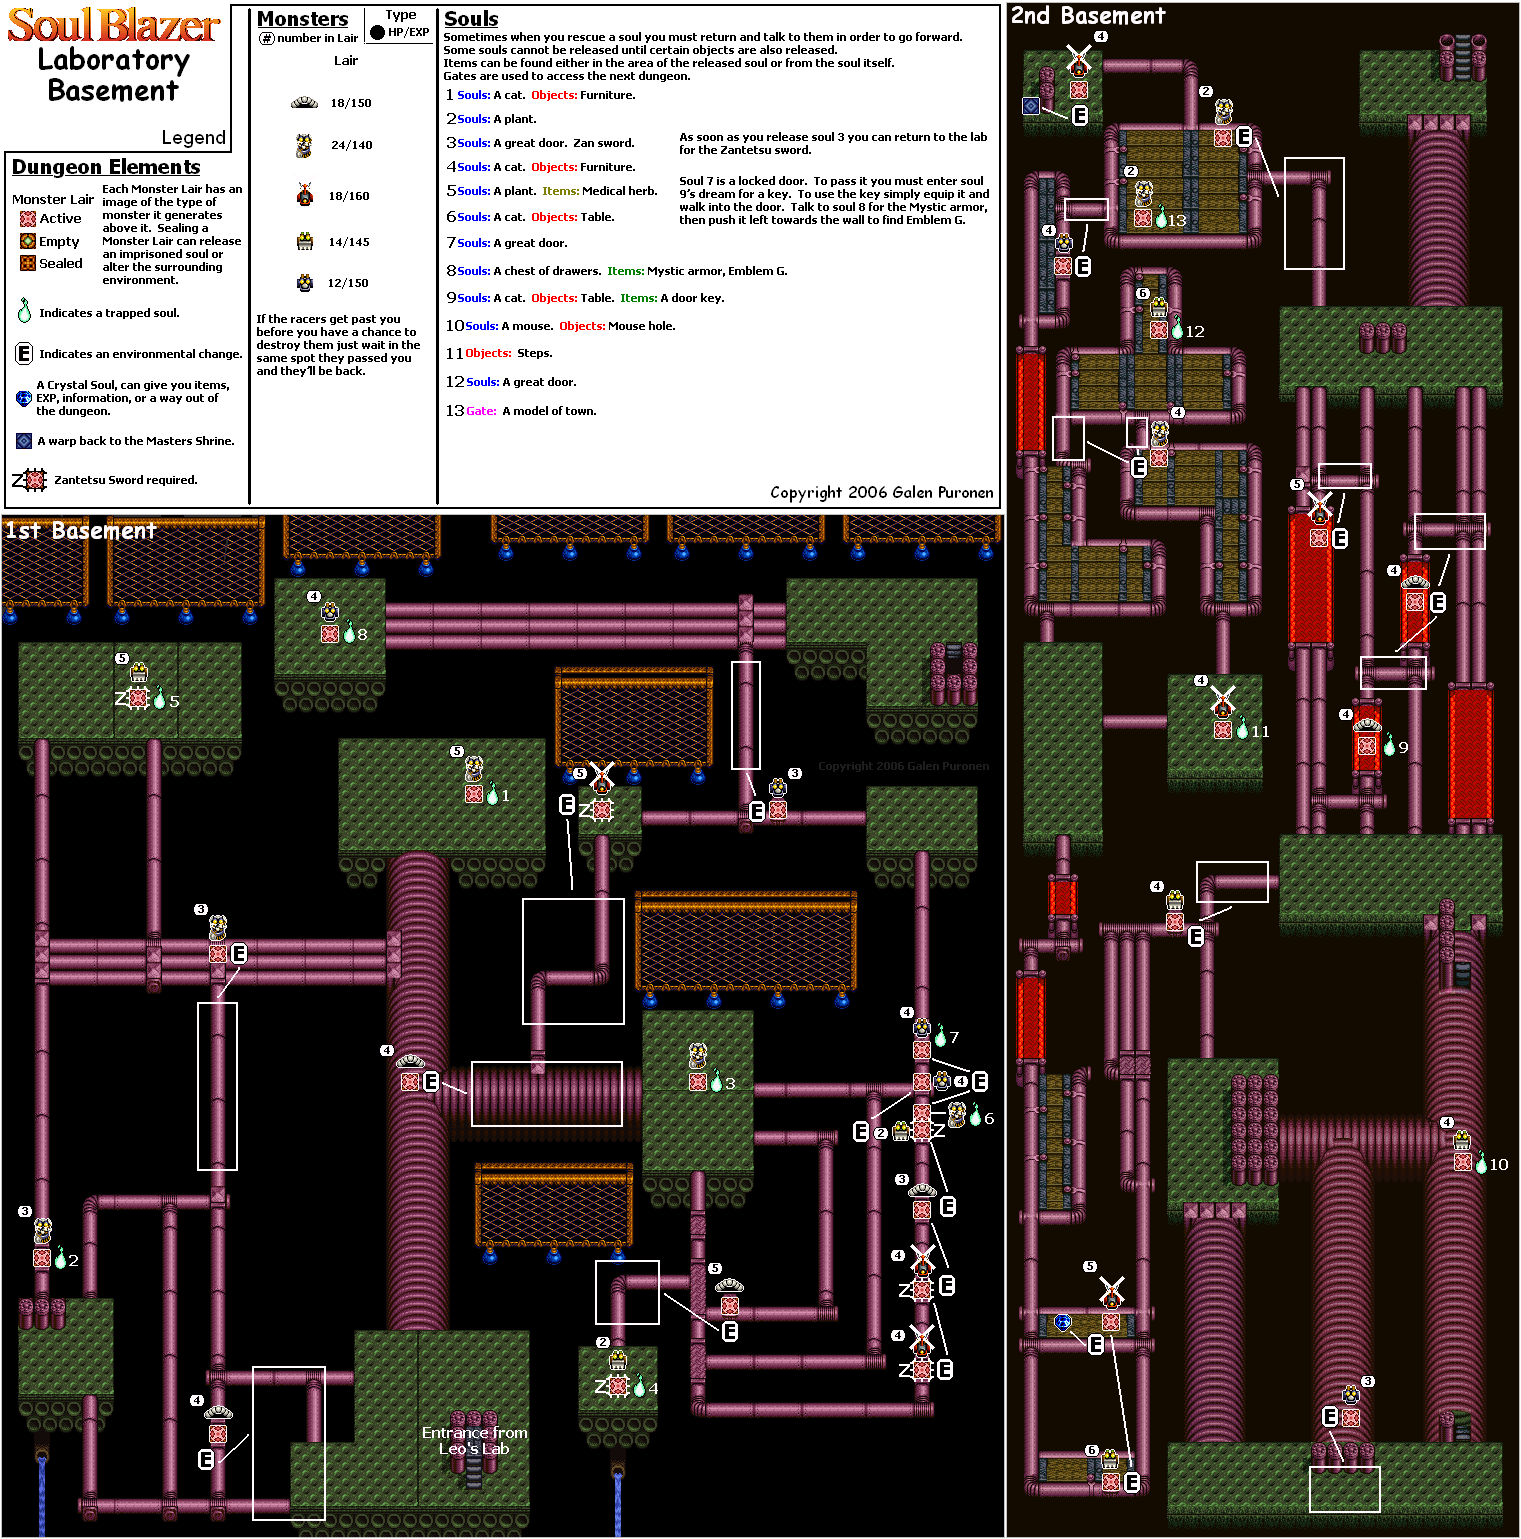
Task: Click the Masters Shrine warp legend icon
Action: tap(24, 441)
